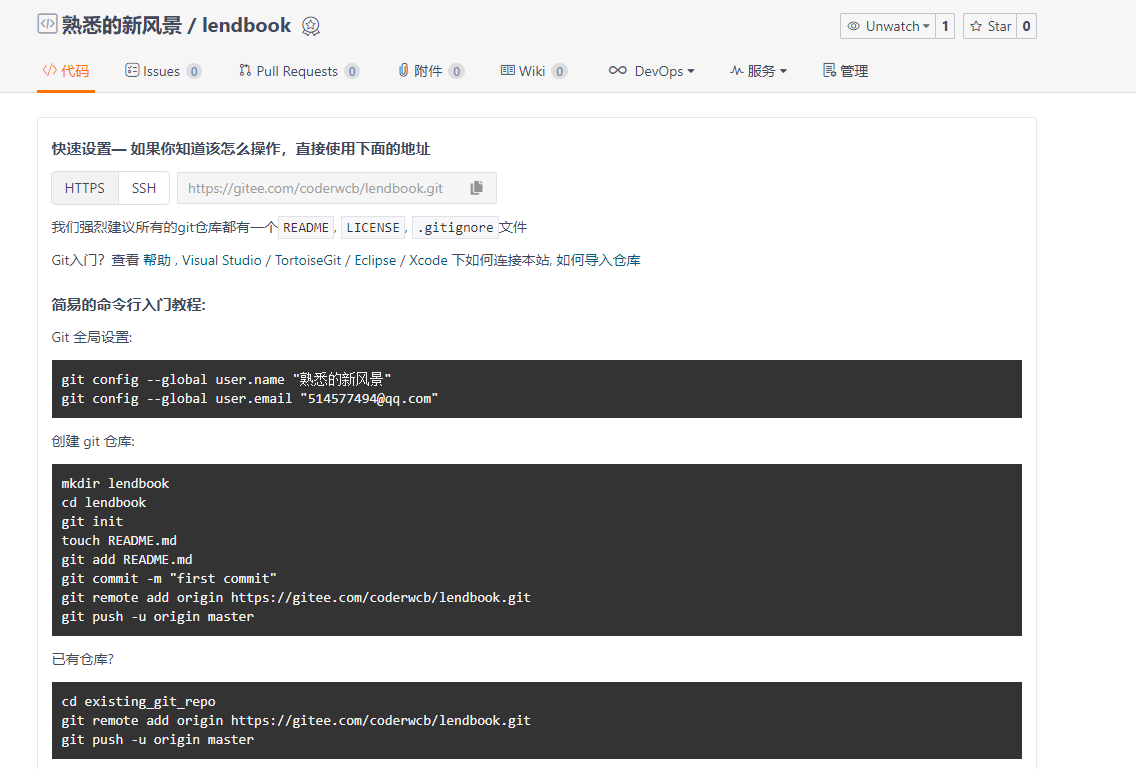Click the watcher count 1

point(945,26)
